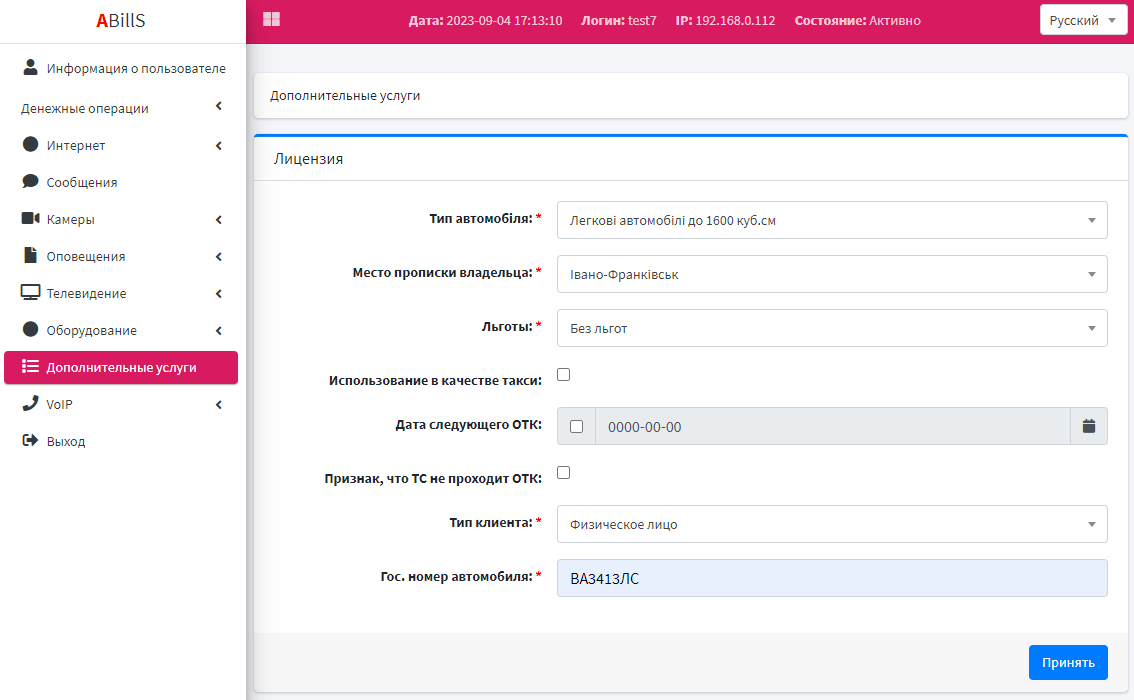Click the sign-out icon for Выход
The image size is (1134, 700).
coord(30,440)
